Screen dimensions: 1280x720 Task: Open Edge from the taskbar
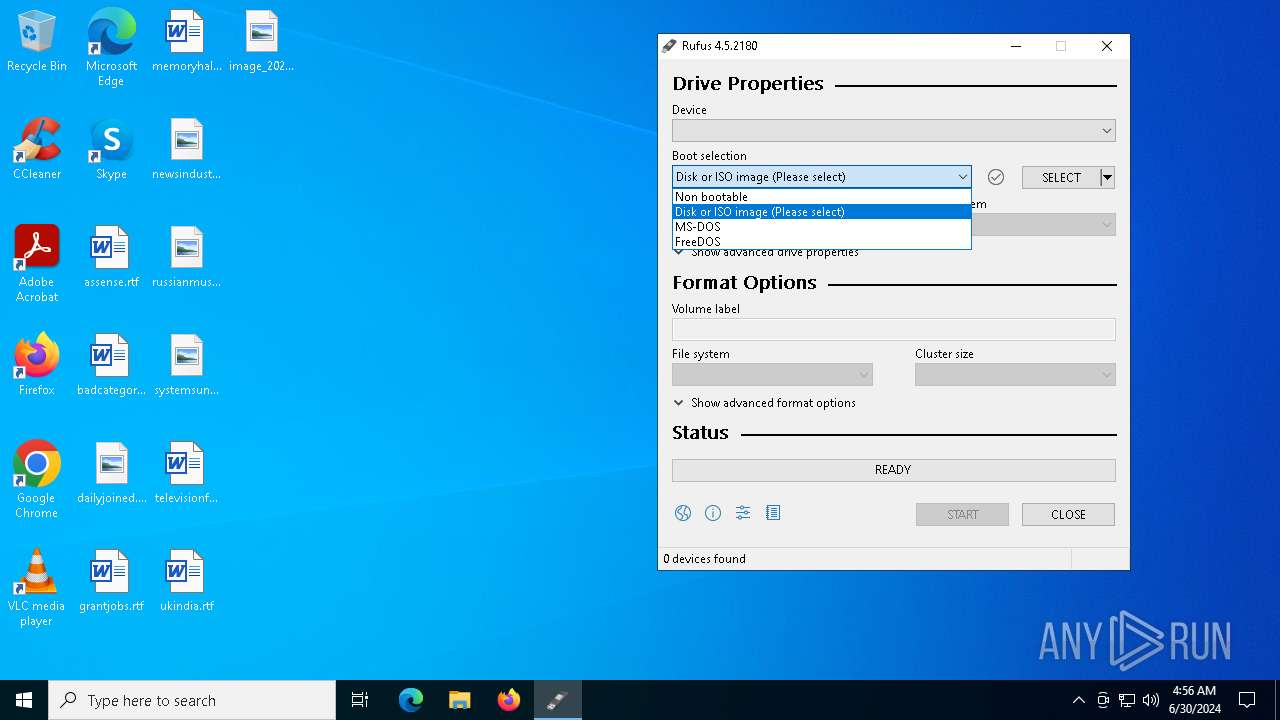point(411,700)
